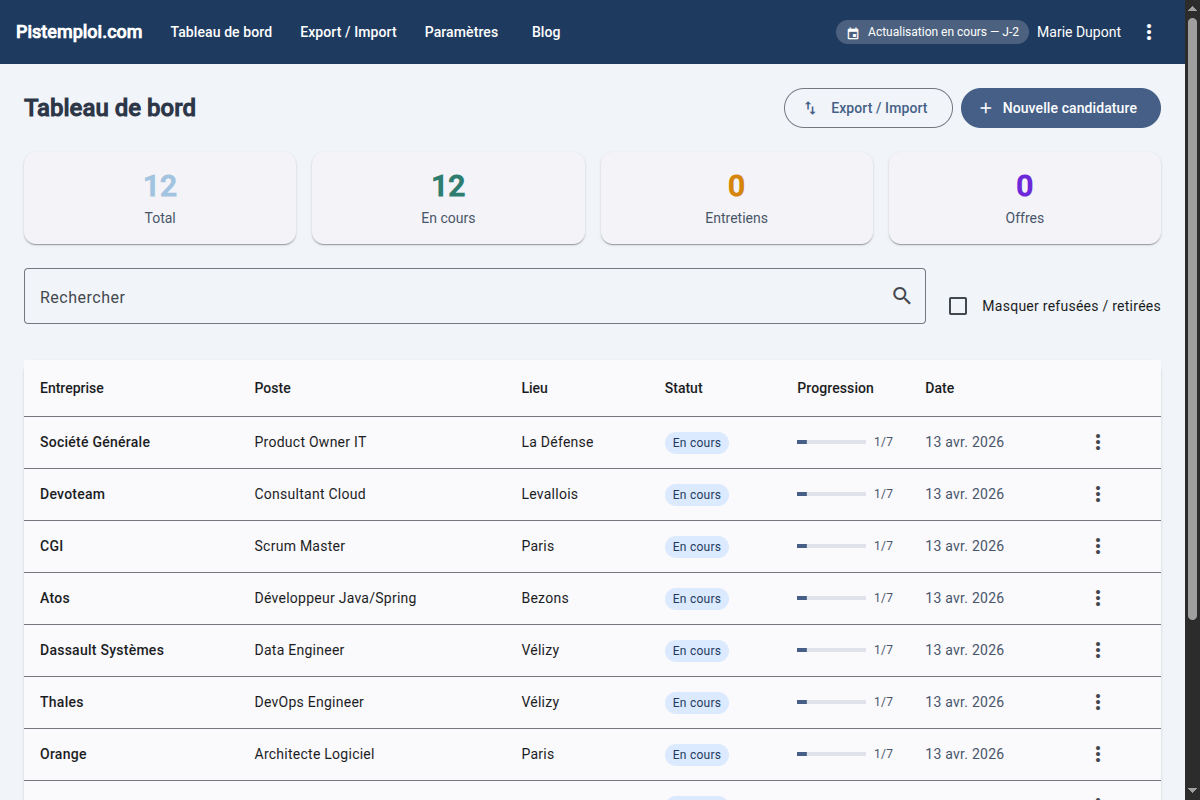The width and height of the screenshot is (1200, 800).
Task: Click the Nouvelle candidature button
Action: click(1060, 108)
